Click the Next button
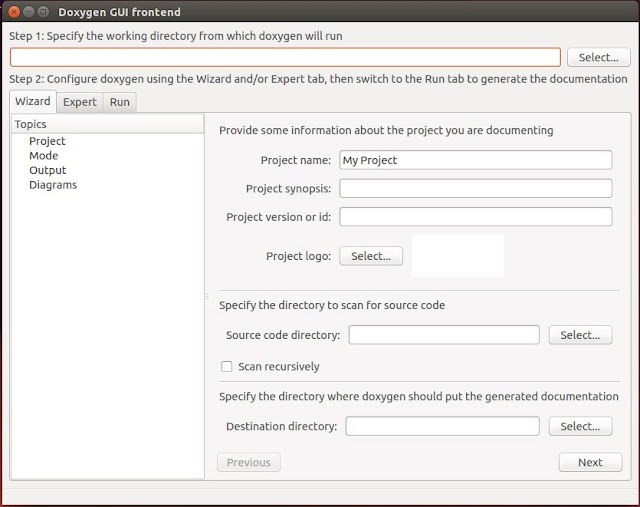Viewport: 640px width, 507px height. point(590,462)
